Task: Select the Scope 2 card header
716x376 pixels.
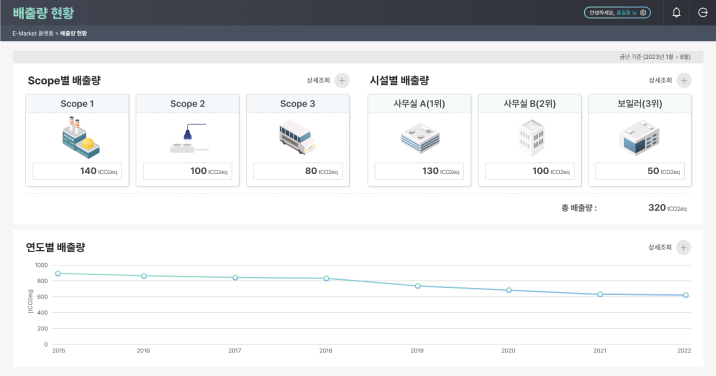Action: click(x=188, y=104)
